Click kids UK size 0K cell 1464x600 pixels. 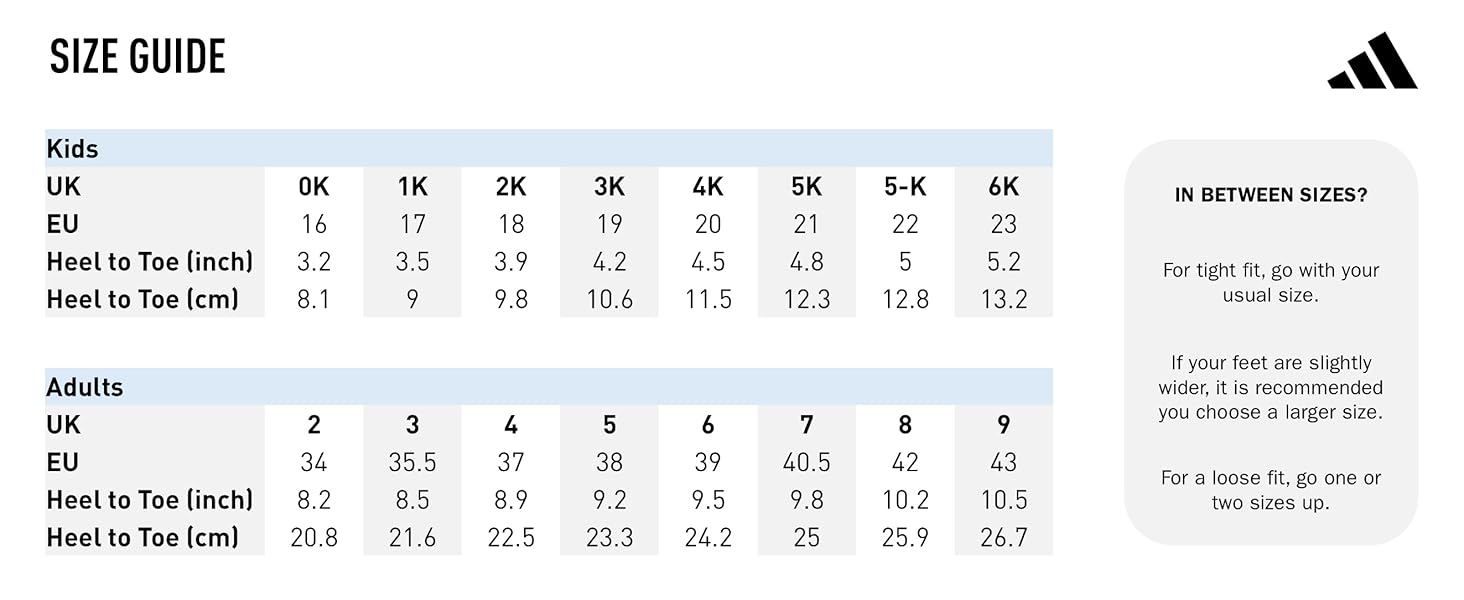pyautogui.click(x=314, y=187)
